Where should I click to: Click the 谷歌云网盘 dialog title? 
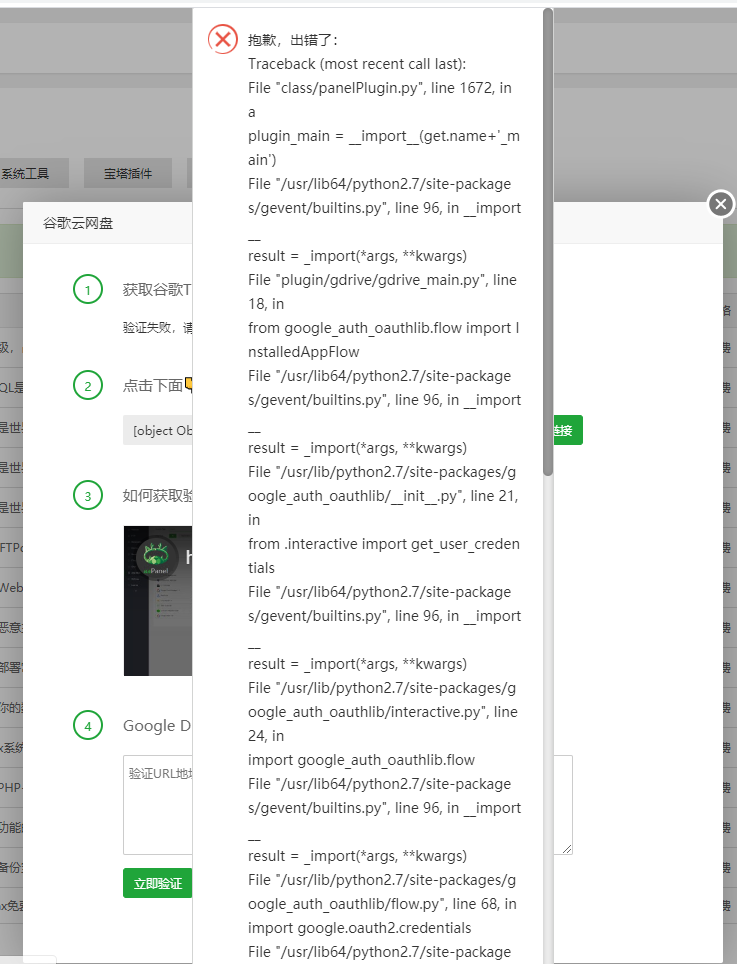78,223
